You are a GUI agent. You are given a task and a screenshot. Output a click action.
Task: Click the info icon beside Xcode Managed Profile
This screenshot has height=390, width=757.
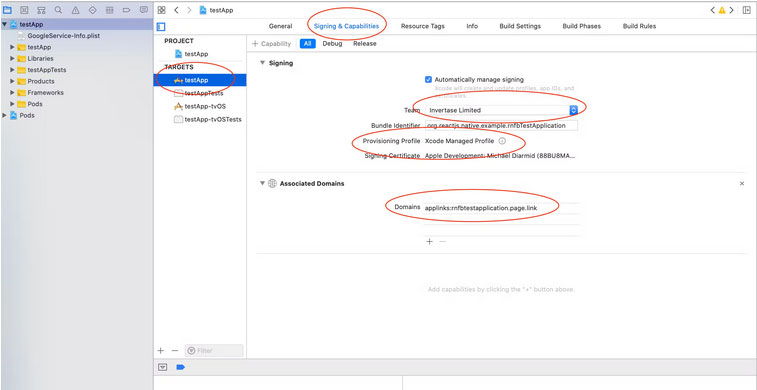click(x=502, y=141)
